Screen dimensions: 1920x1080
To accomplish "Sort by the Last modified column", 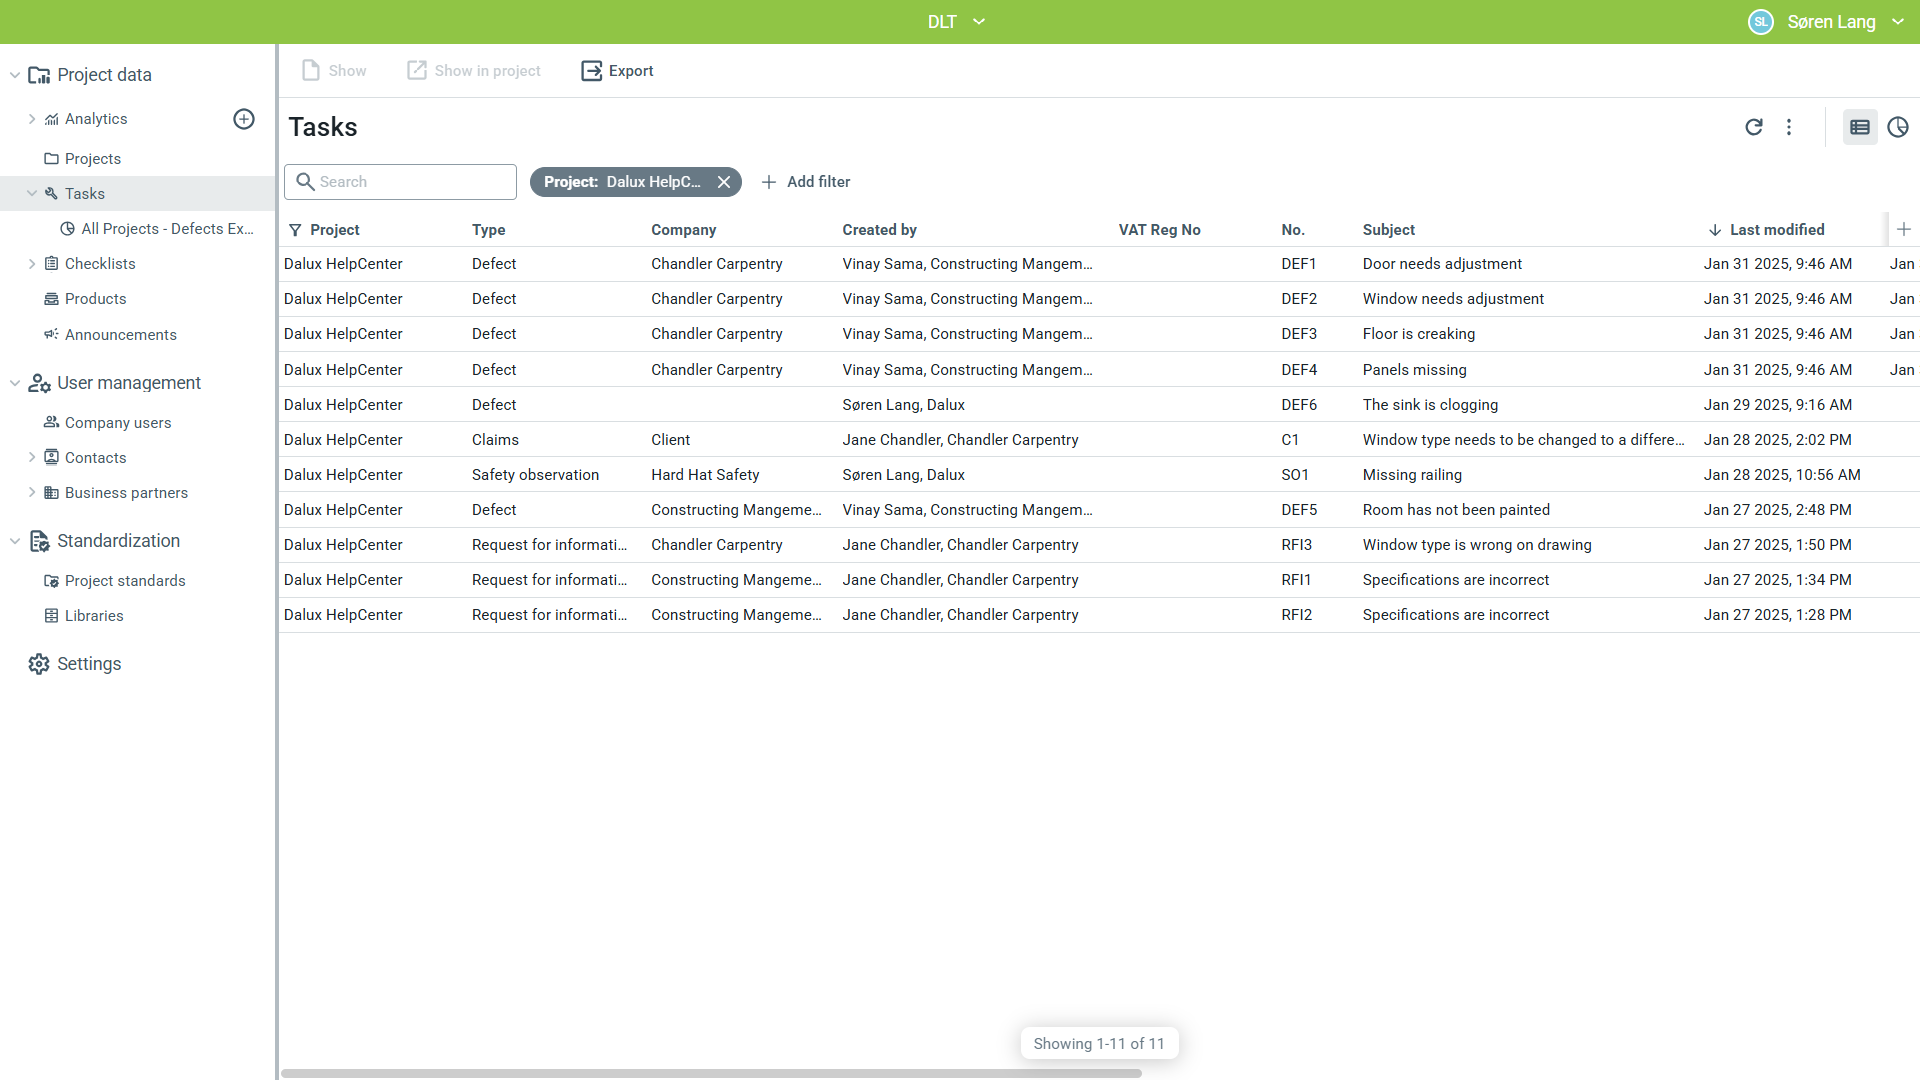I will click(x=1776, y=230).
